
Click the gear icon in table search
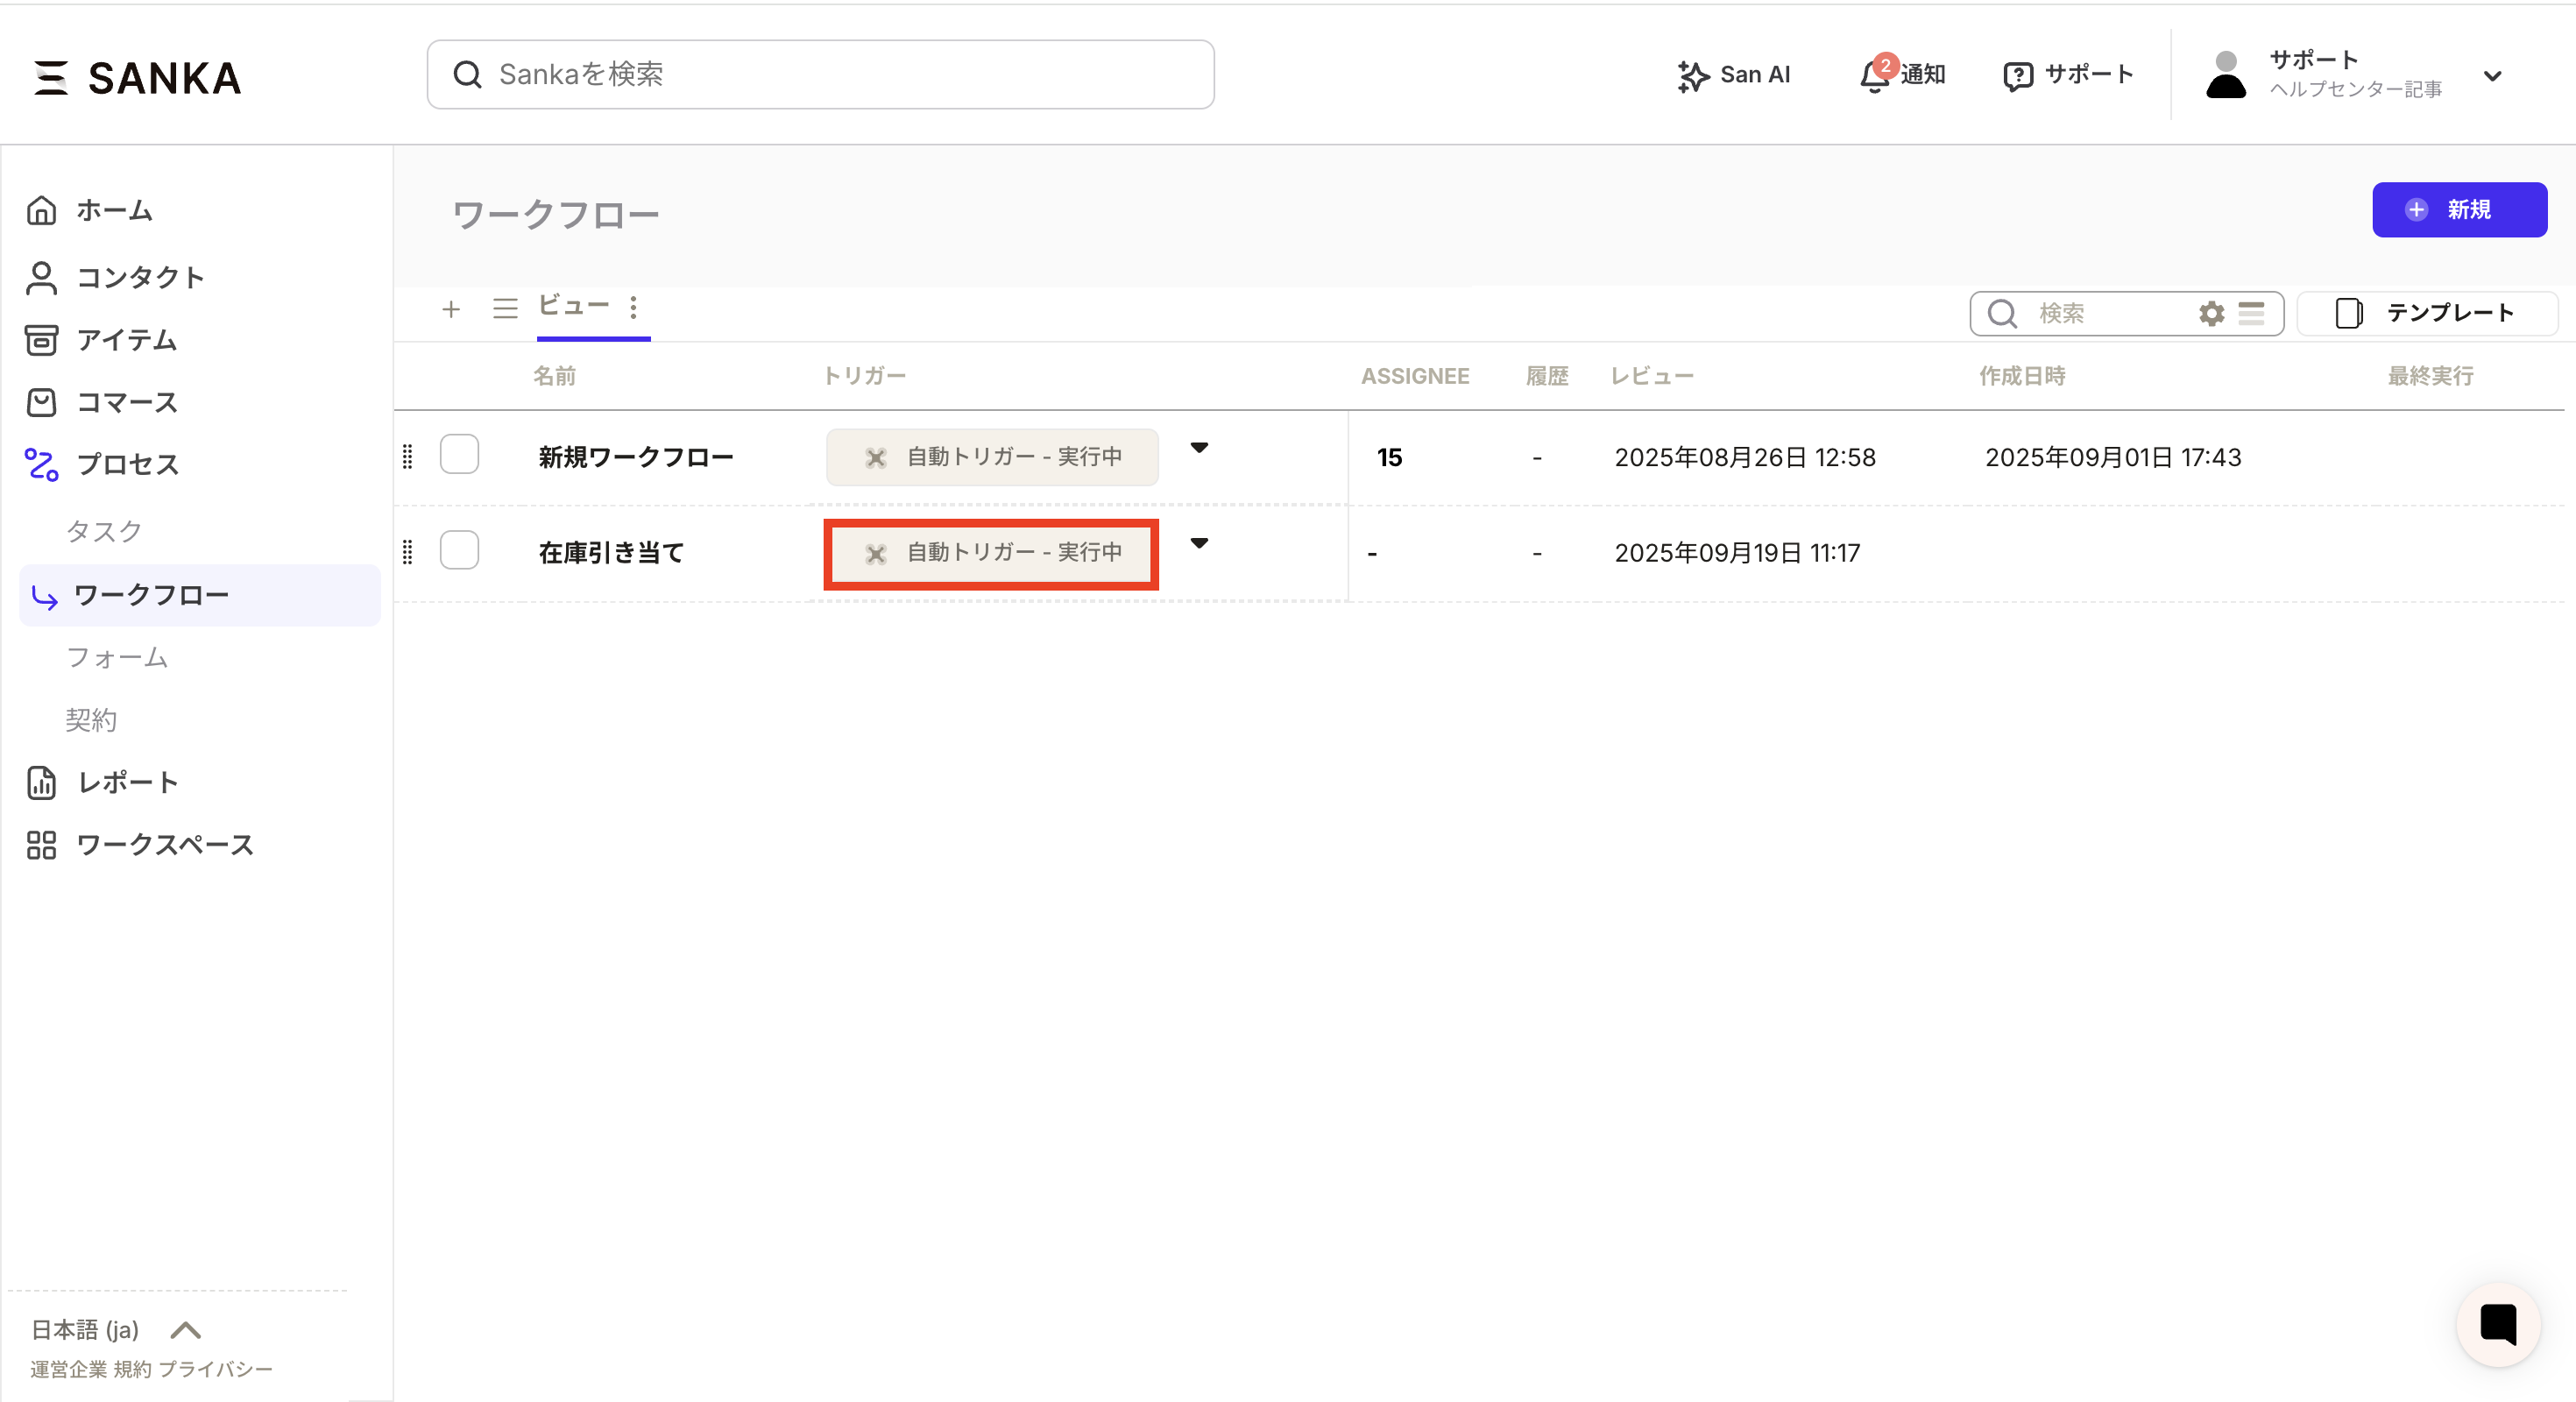tap(2211, 314)
